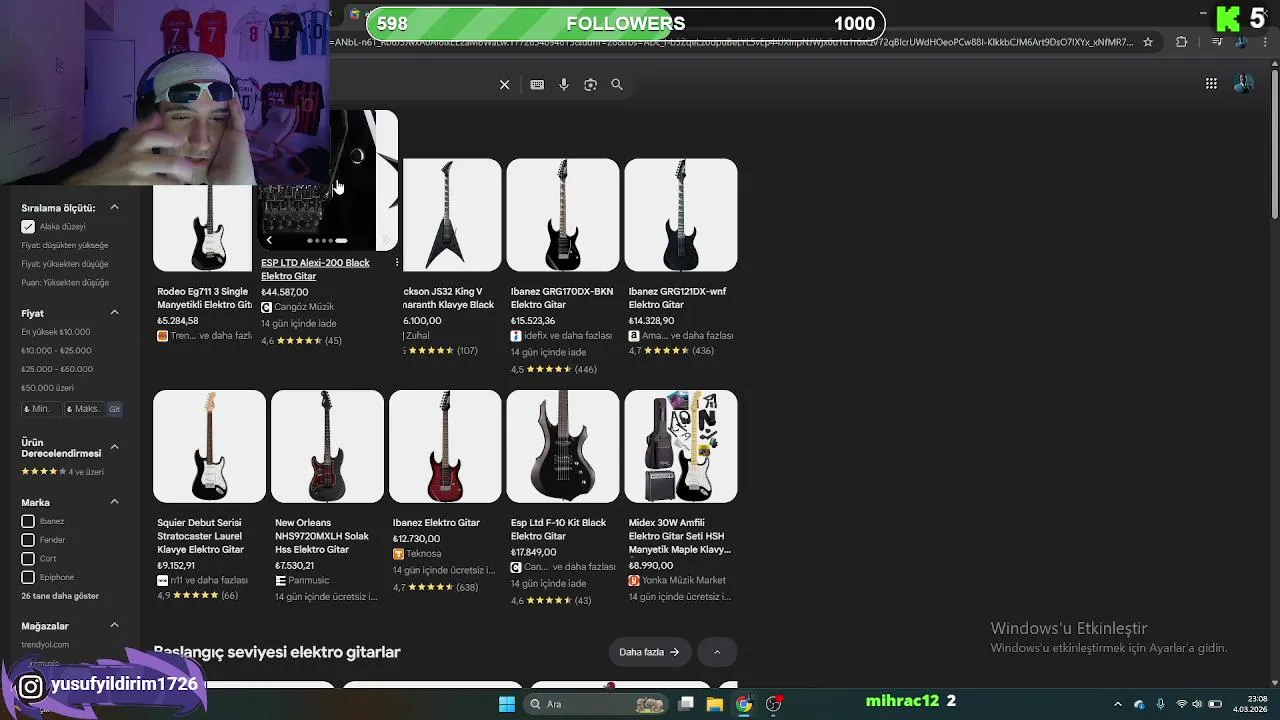This screenshot has width=1280, height=720.
Task: Collapse the Mağazalar filter section
Action: coord(114,626)
